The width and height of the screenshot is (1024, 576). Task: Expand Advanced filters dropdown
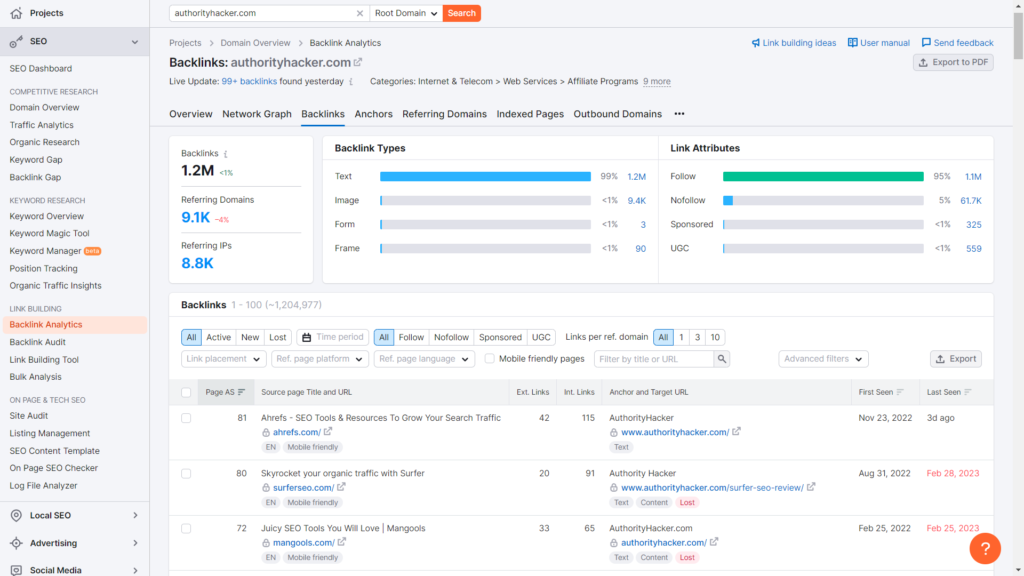click(823, 359)
